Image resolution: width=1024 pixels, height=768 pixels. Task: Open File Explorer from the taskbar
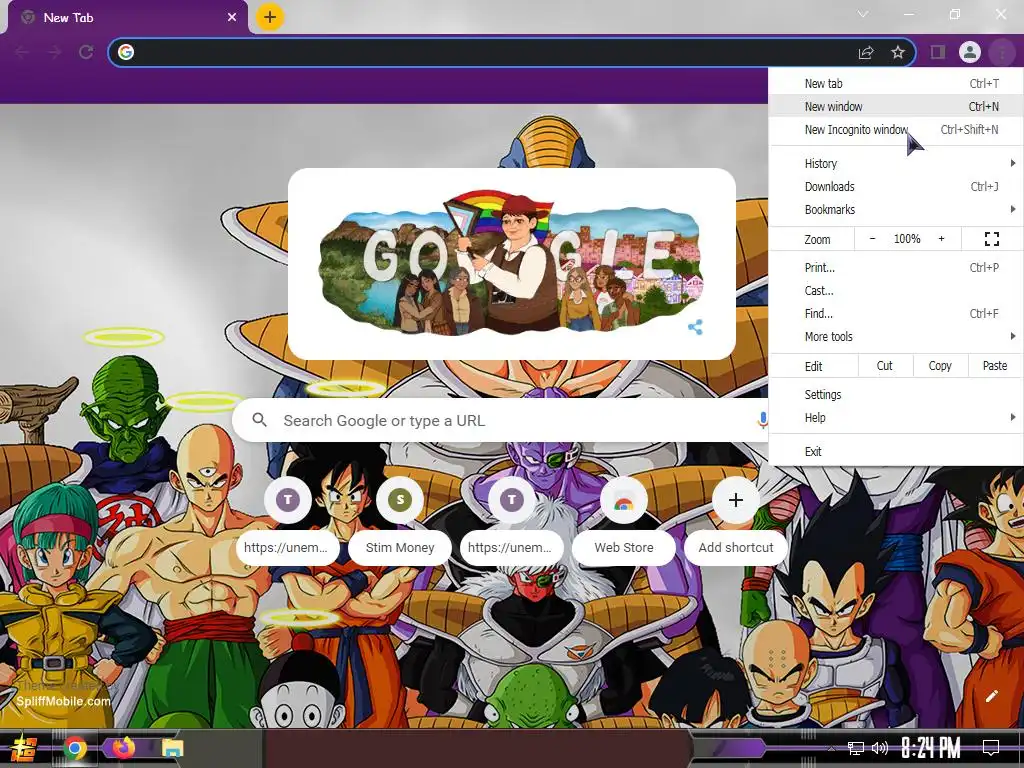(x=172, y=748)
